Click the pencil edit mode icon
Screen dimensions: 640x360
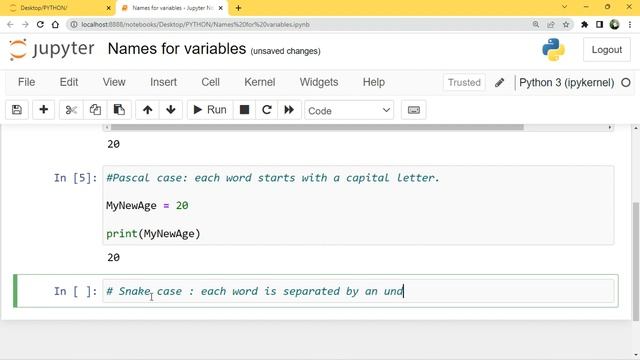499,82
